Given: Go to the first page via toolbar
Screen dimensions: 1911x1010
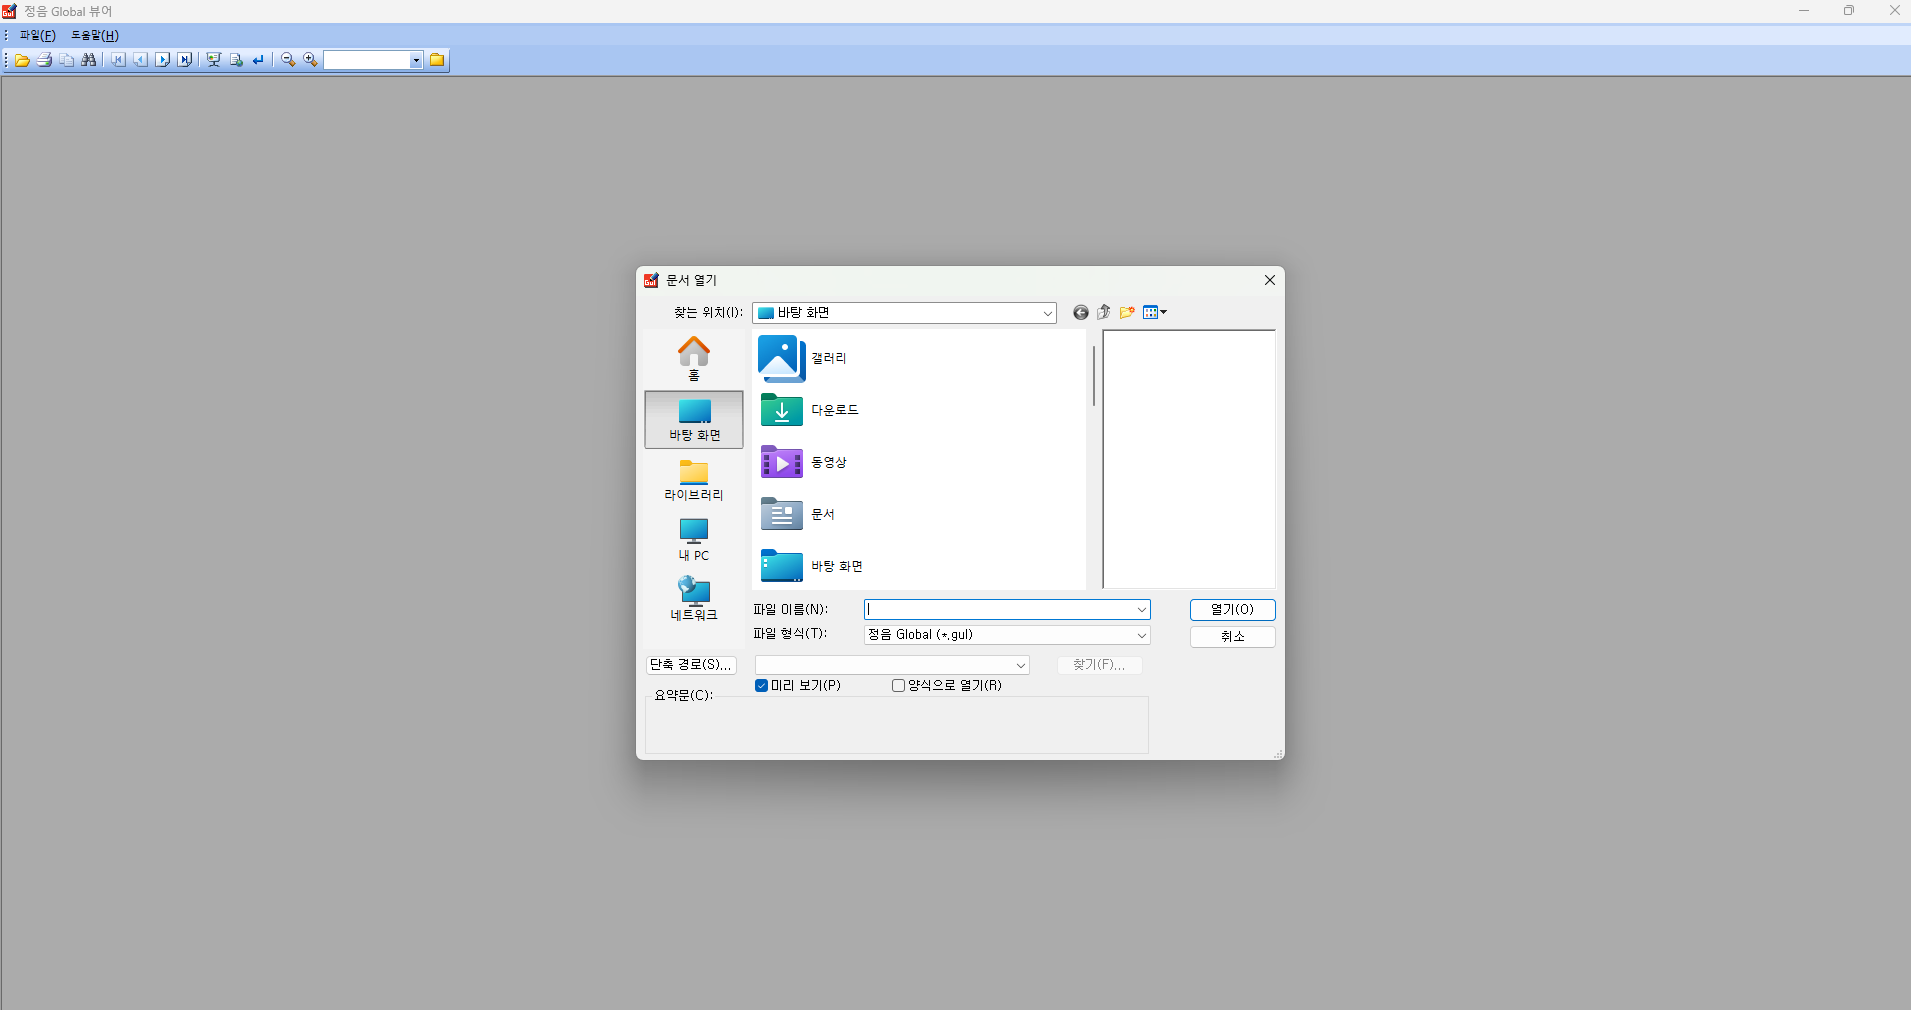Looking at the screenshot, I should tap(118, 60).
